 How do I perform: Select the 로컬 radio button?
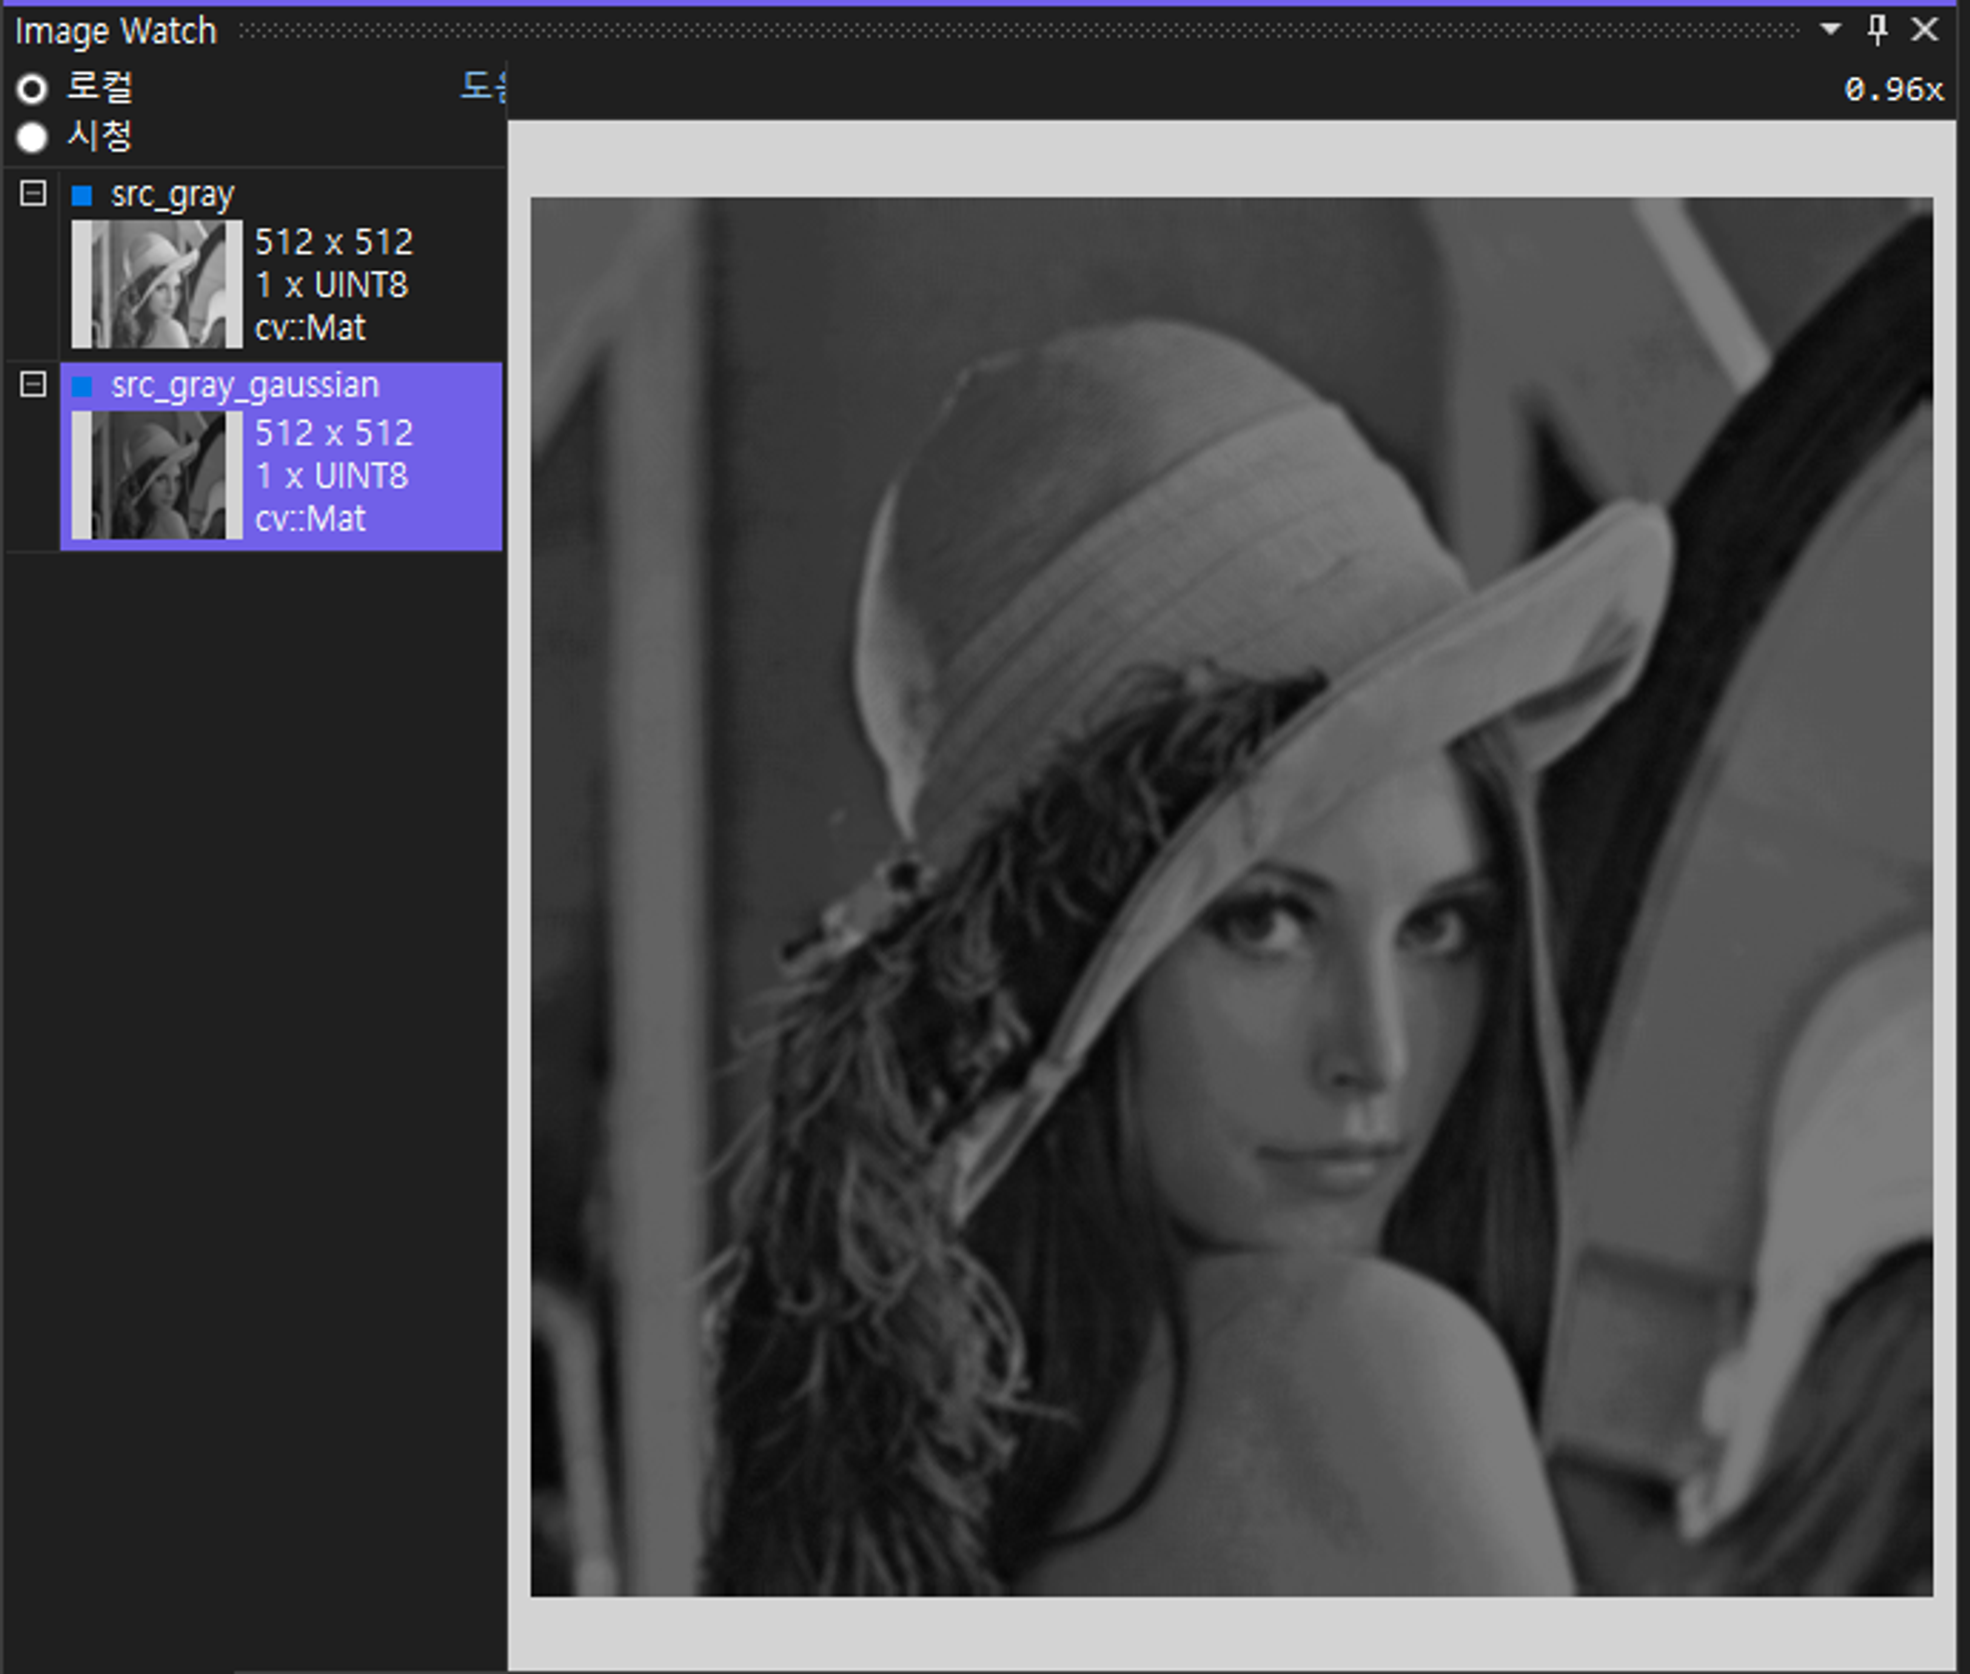(32, 89)
